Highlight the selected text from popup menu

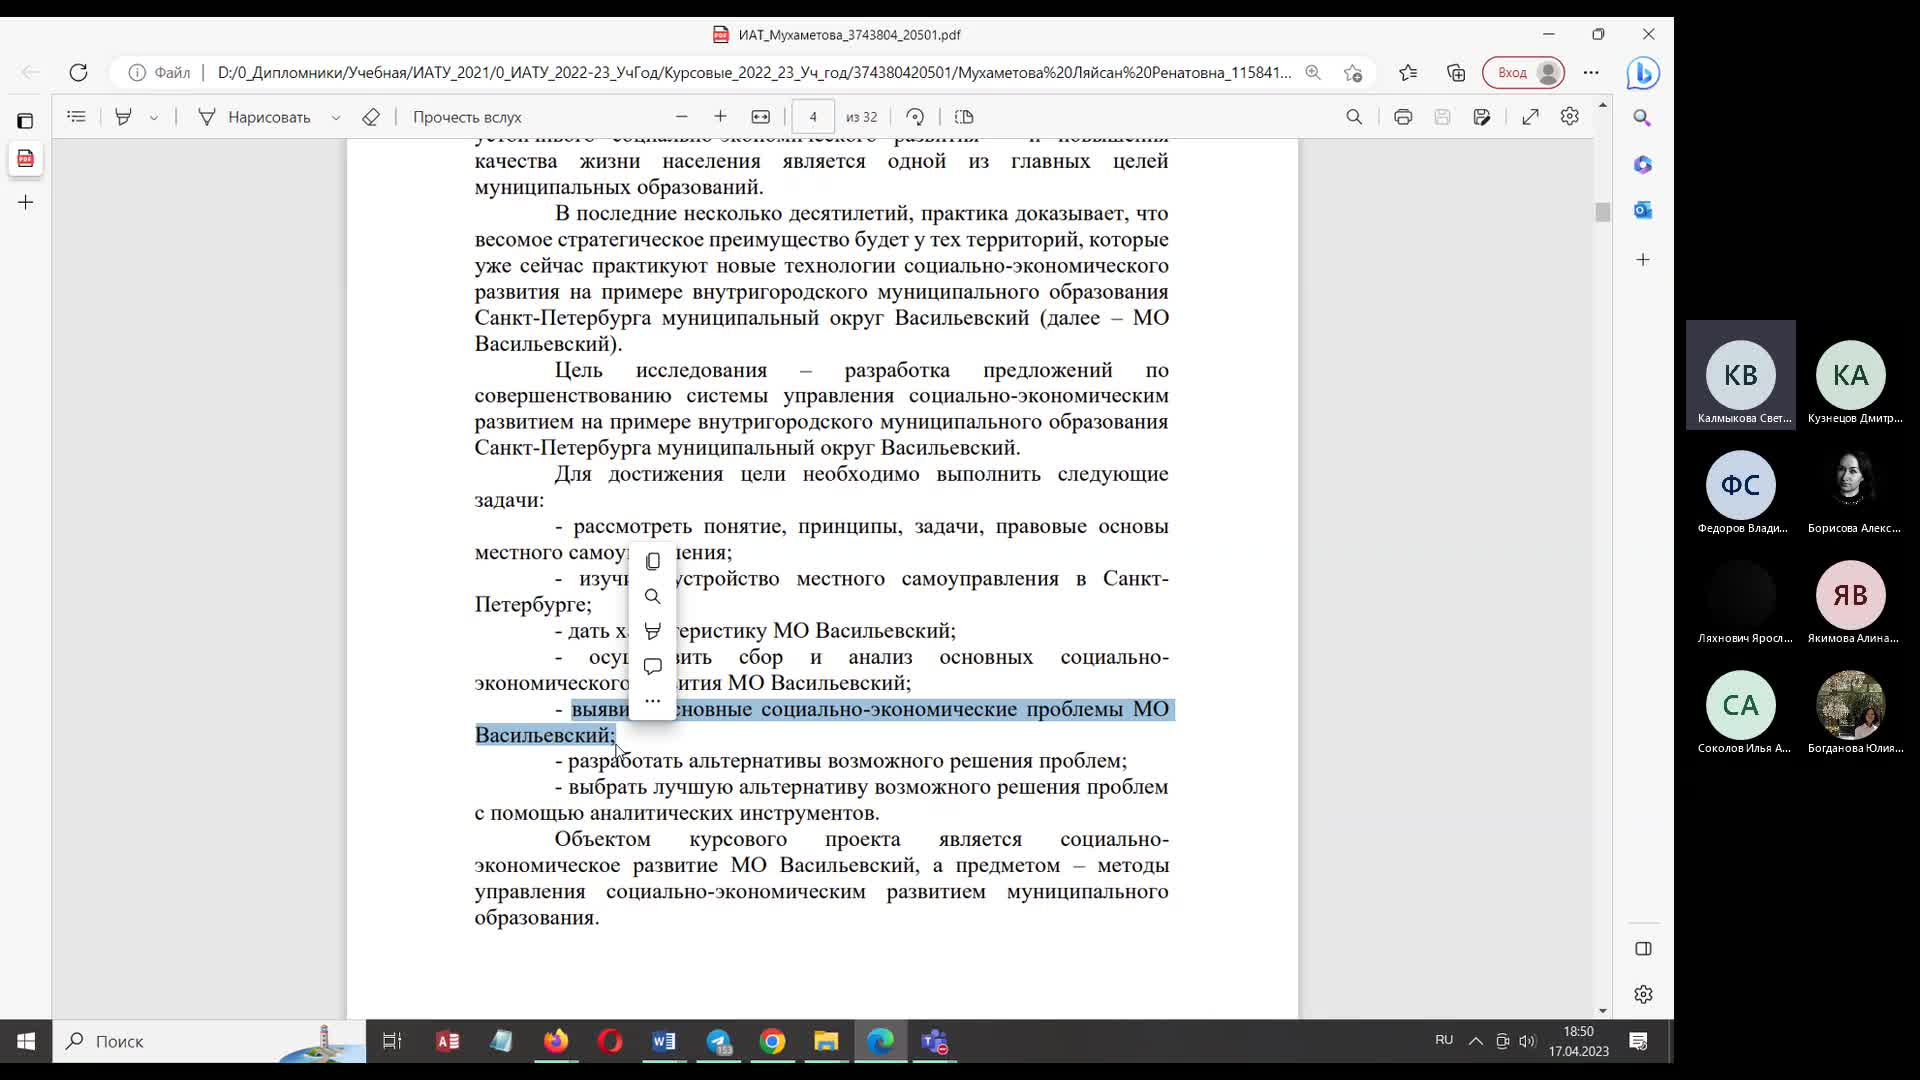pyautogui.click(x=653, y=631)
